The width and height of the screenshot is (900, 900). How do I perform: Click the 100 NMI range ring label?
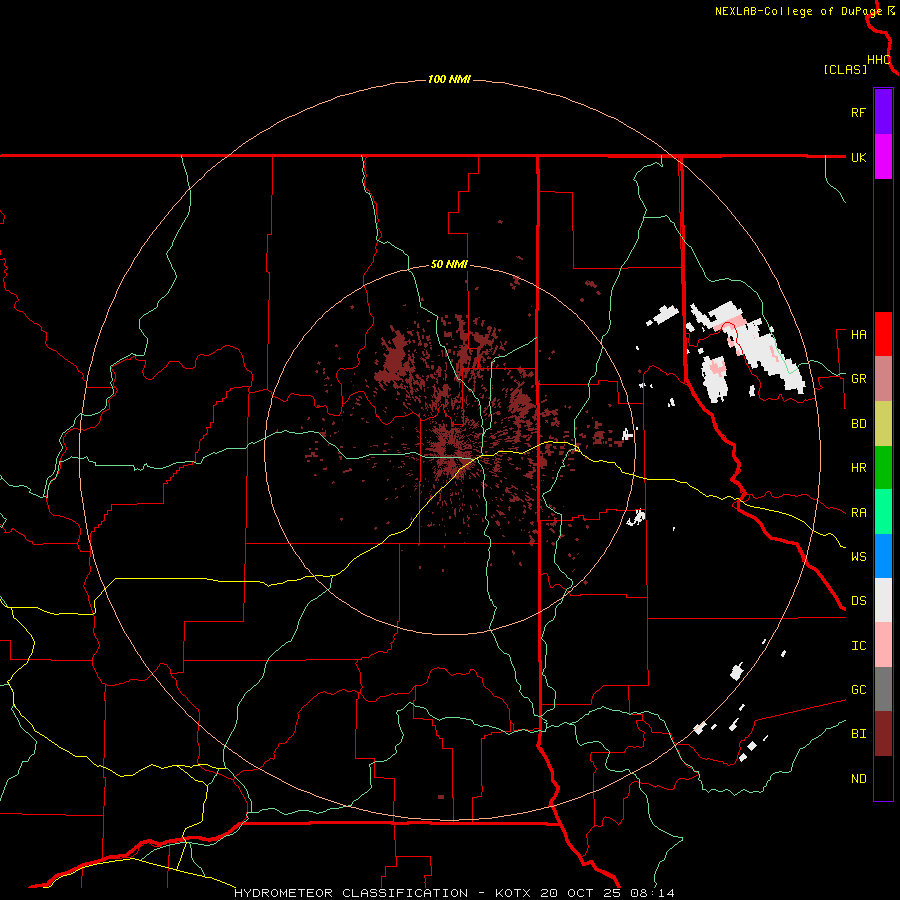pos(449,79)
